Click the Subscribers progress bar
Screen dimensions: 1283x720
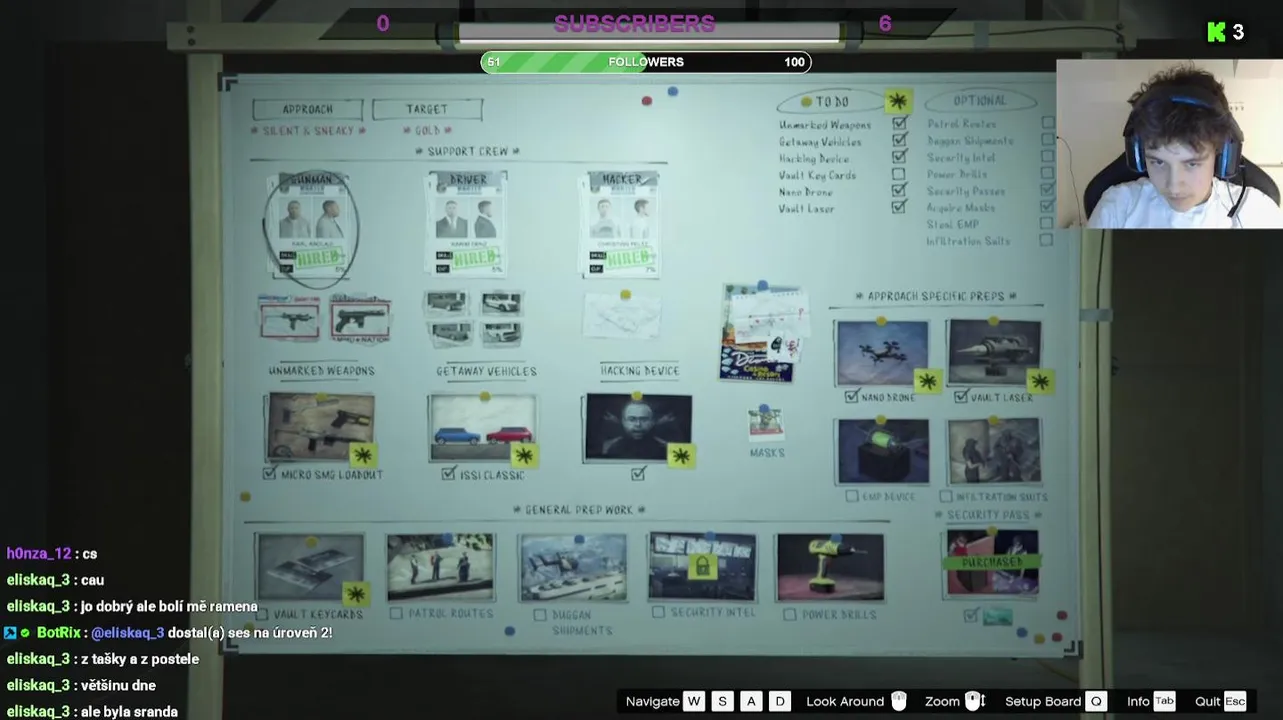click(x=648, y=34)
